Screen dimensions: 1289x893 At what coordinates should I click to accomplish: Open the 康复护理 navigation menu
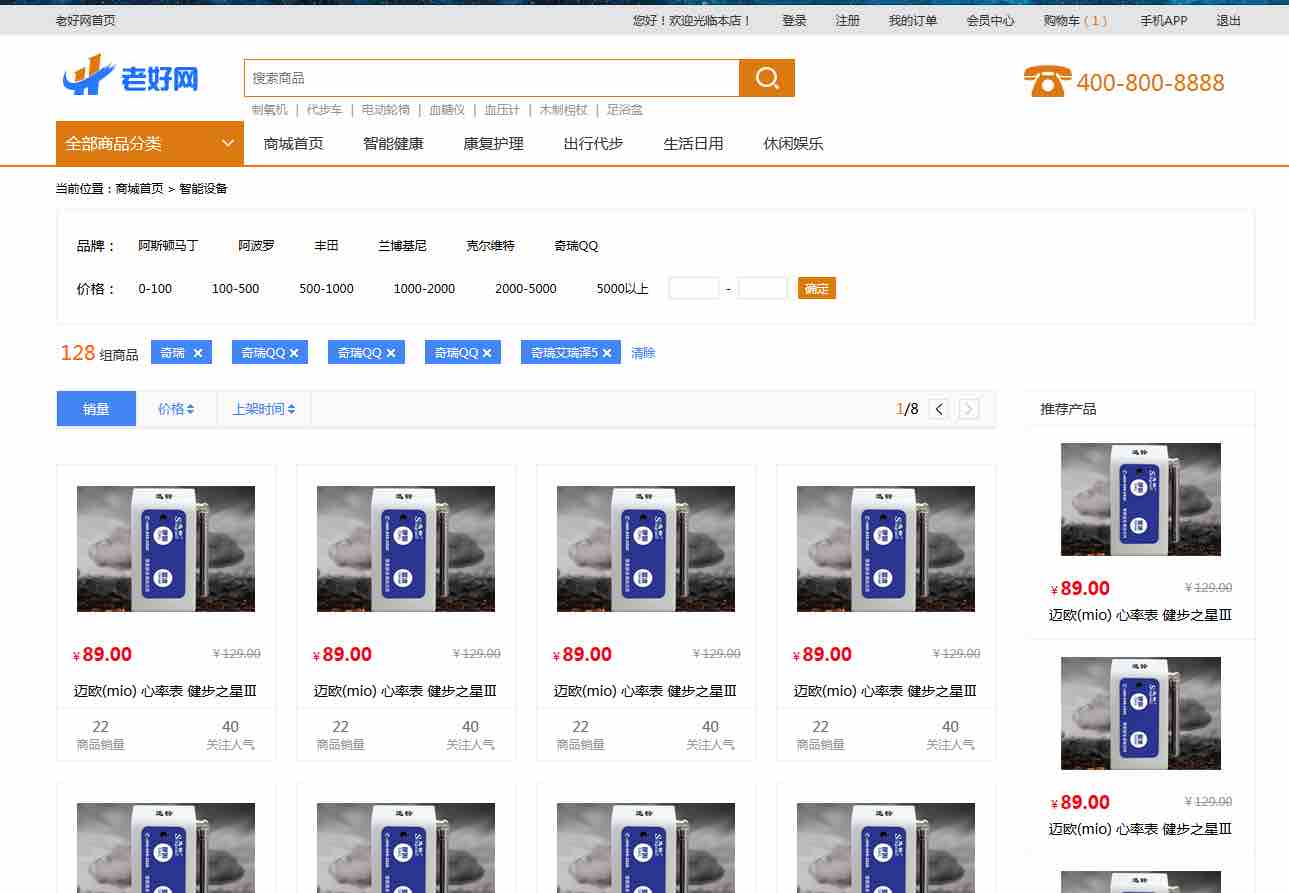[x=493, y=143]
